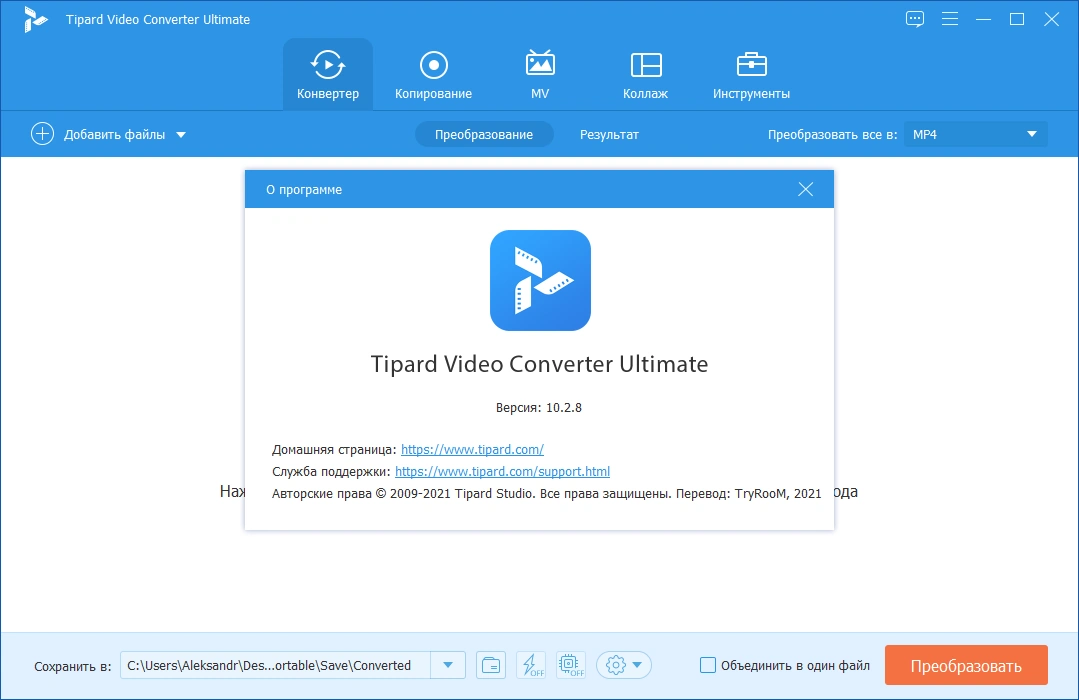
Task: Click the Tipard app logo in title bar
Action: (34, 19)
